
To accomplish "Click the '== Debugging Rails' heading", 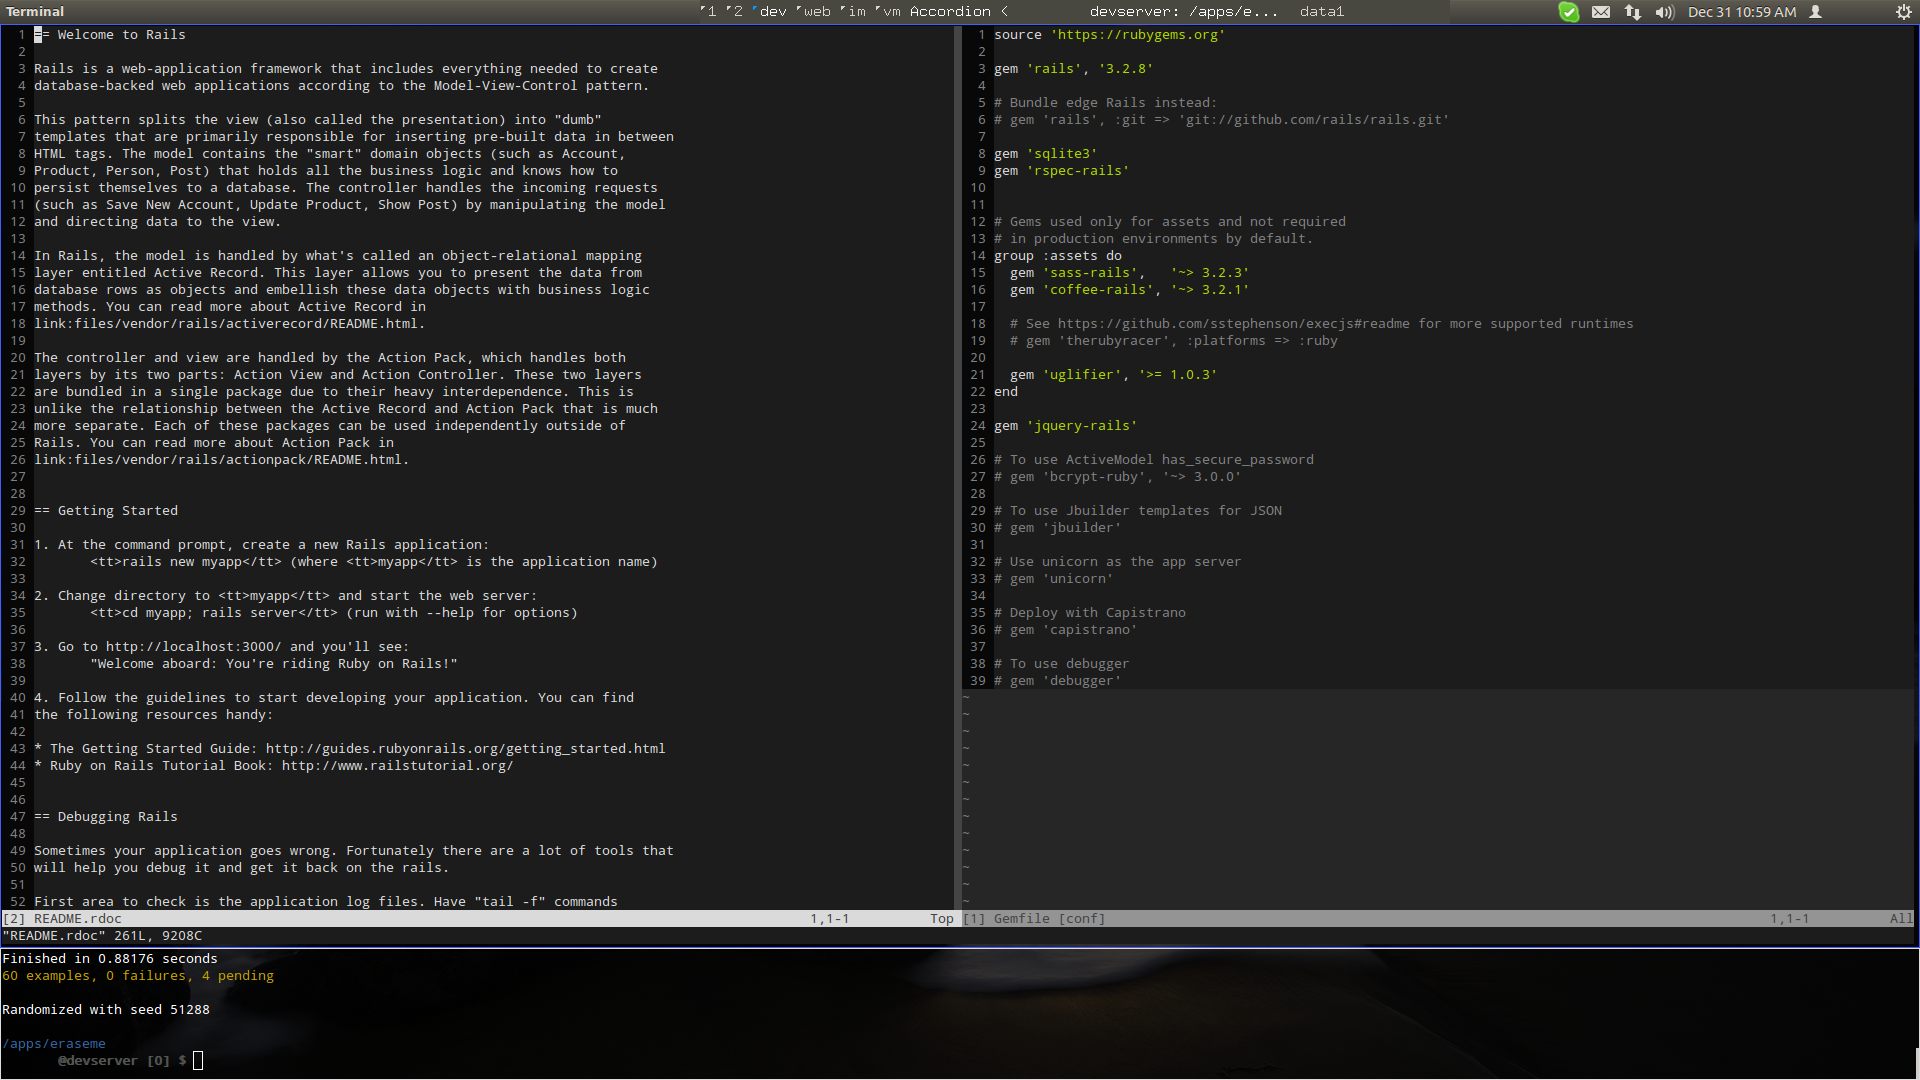I will click(106, 817).
